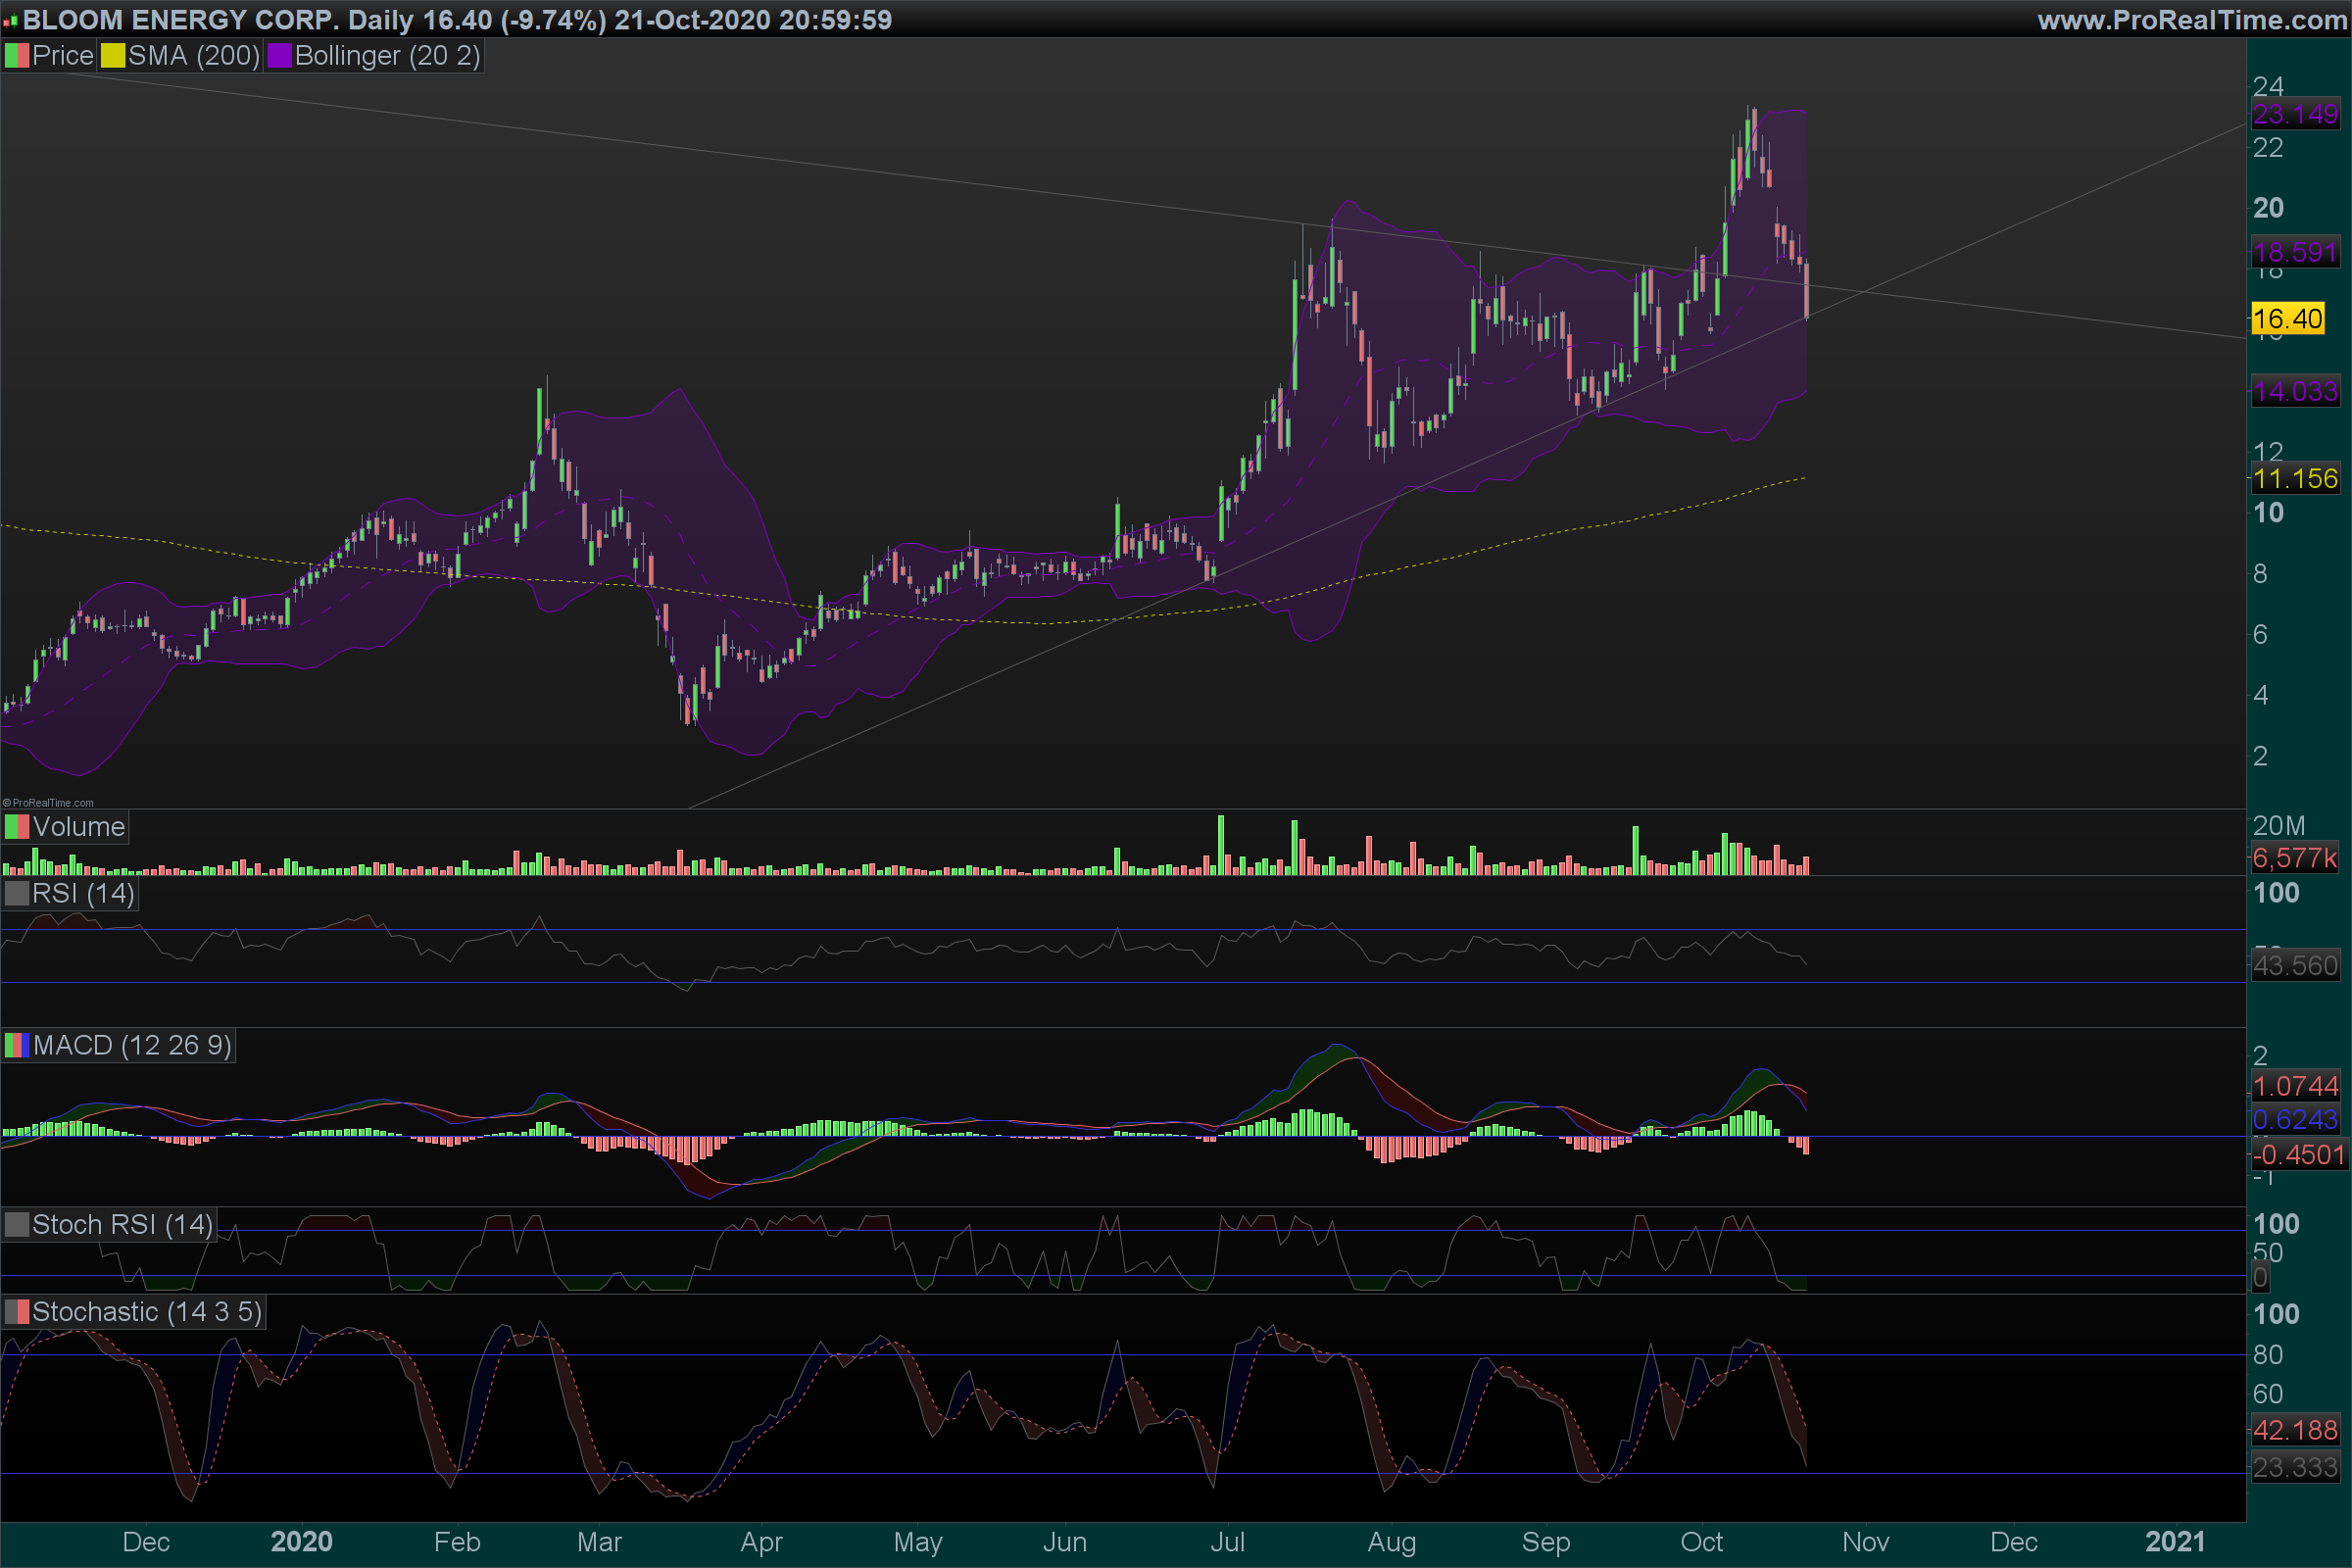Click the 2020 year label on axis

[301, 1542]
